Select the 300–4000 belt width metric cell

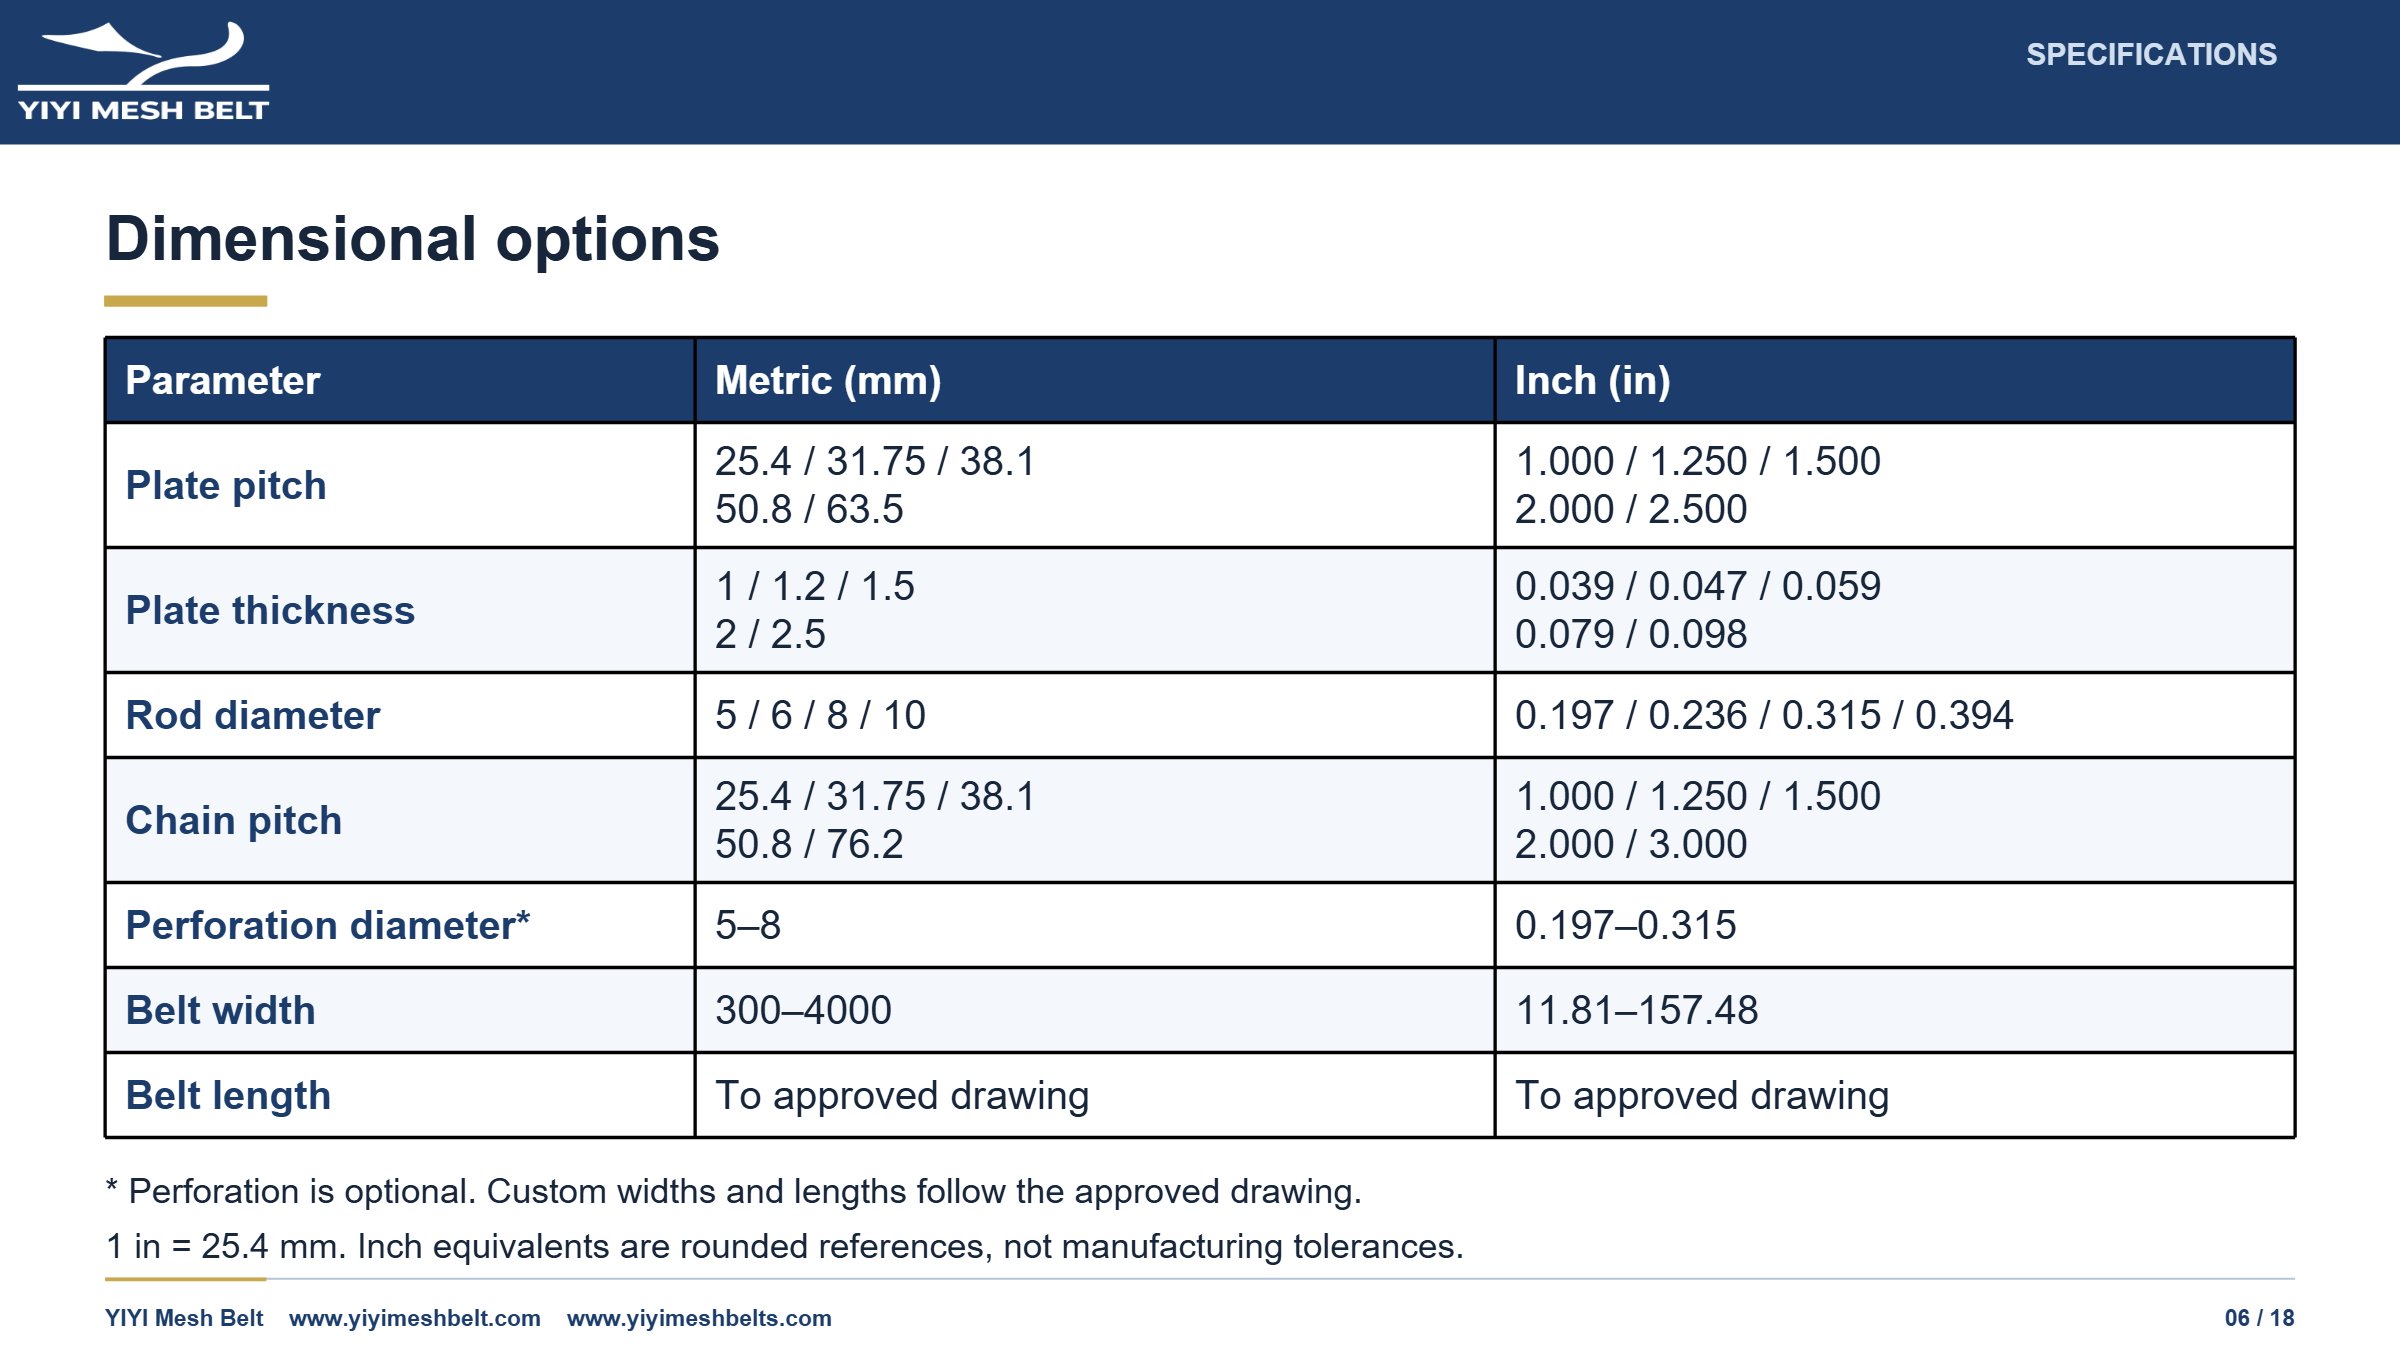1095,1010
